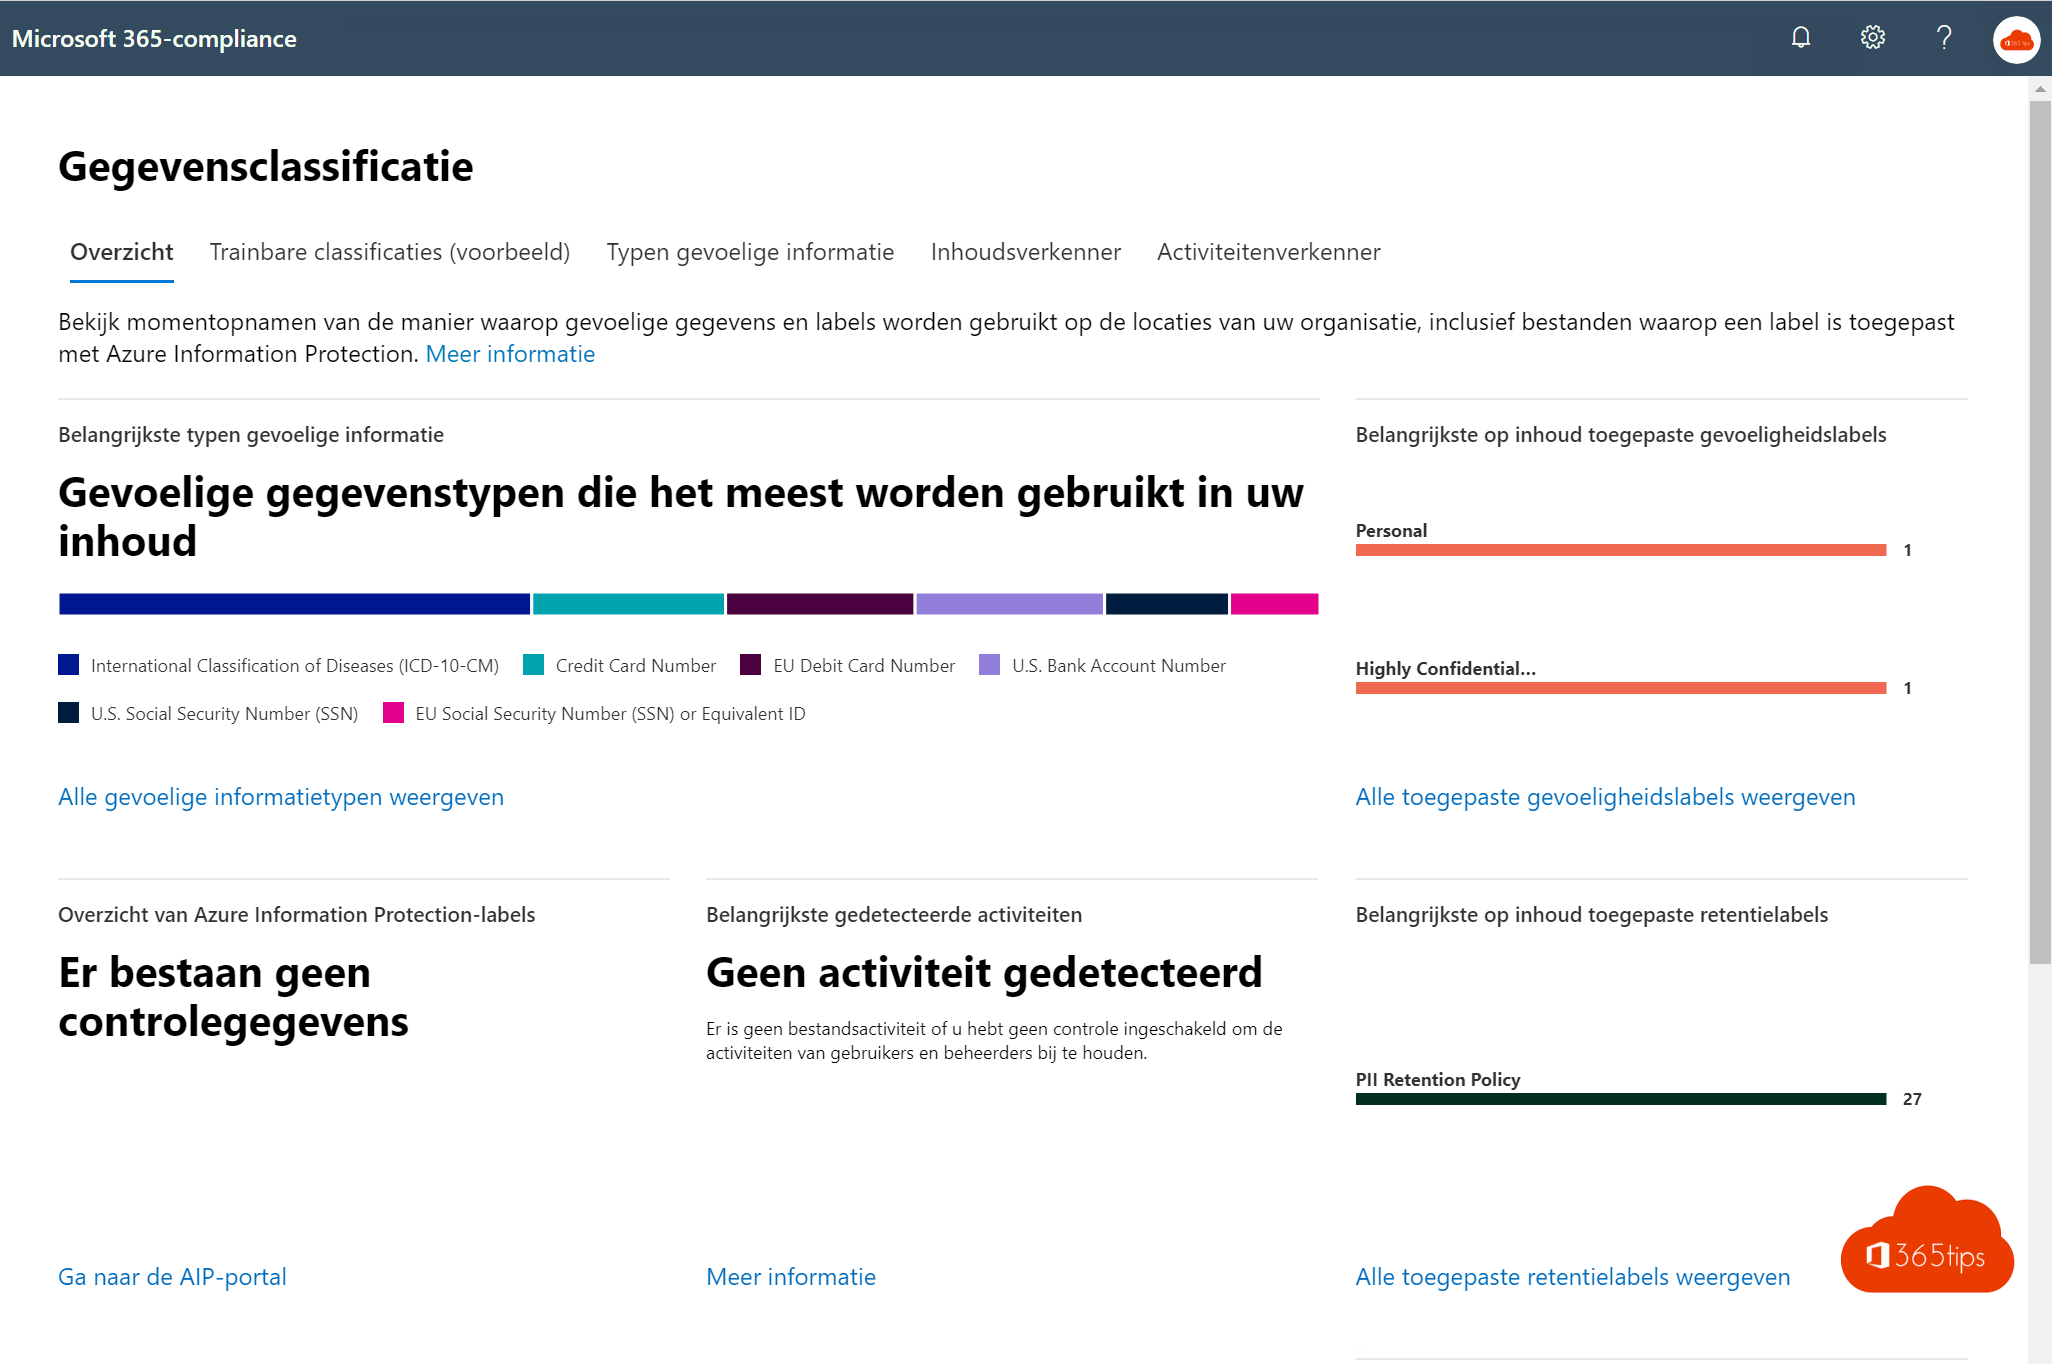The height and width of the screenshot is (1364, 2052).
Task: Open the account profile avatar
Action: click(x=2016, y=40)
